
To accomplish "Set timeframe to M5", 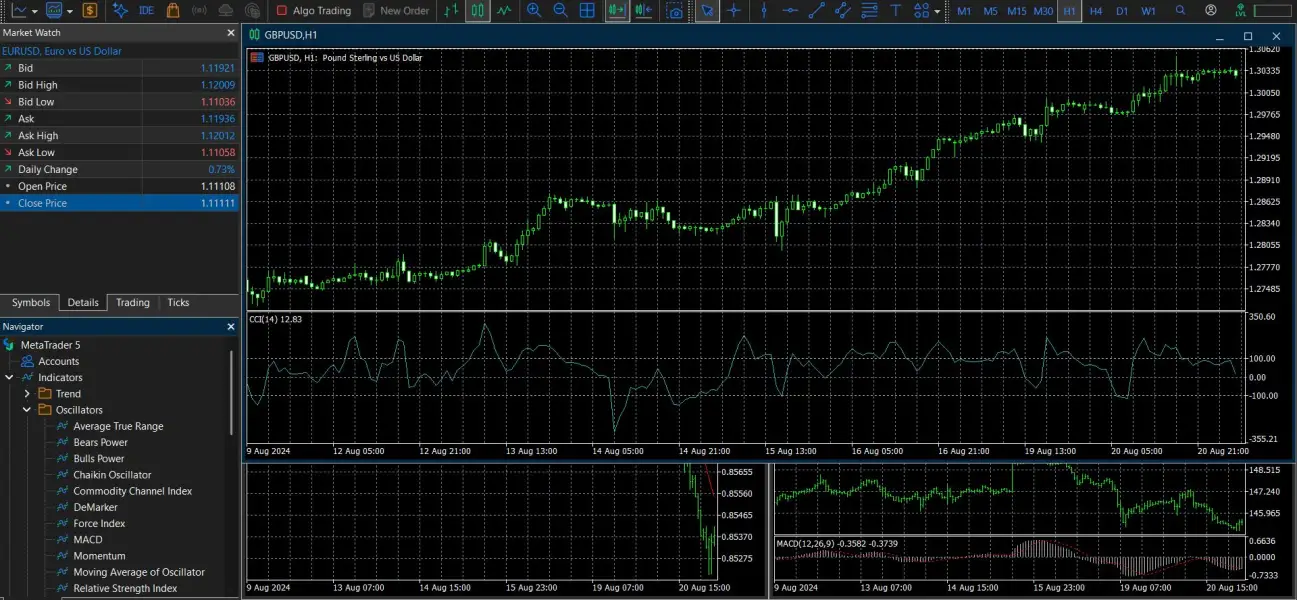I will click(x=990, y=11).
